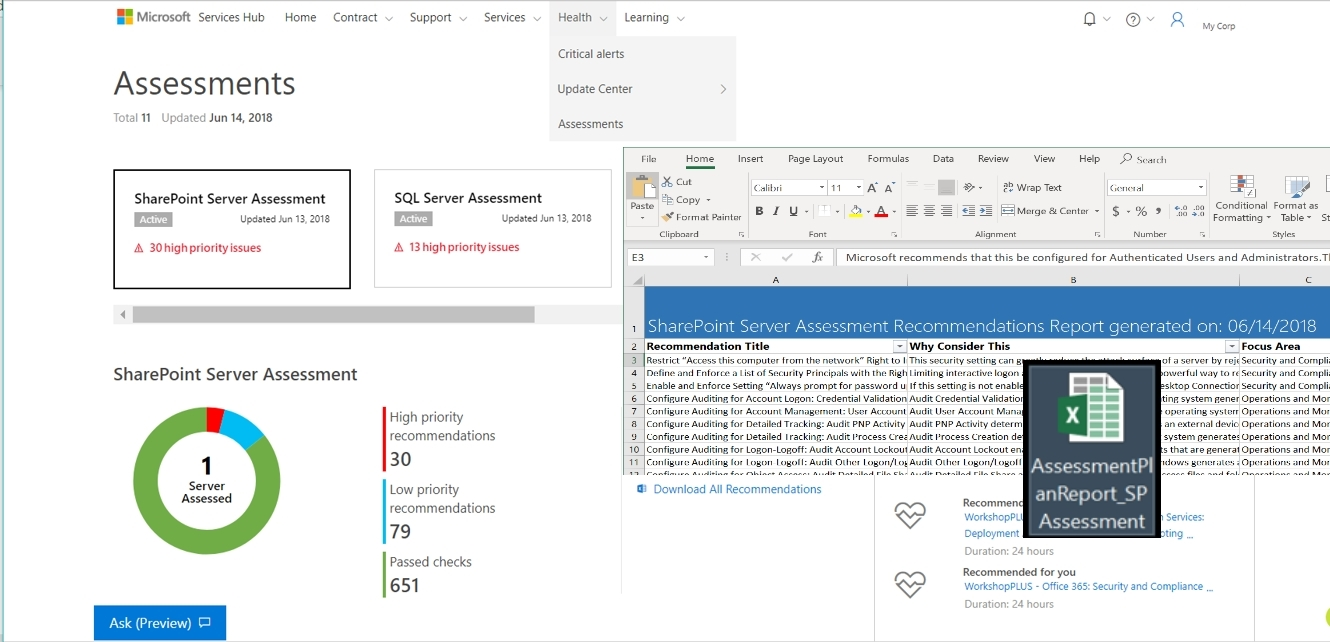This screenshot has width=1330, height=642.
Task: Apply Comma style number format
Action: tap(1158, 211)
